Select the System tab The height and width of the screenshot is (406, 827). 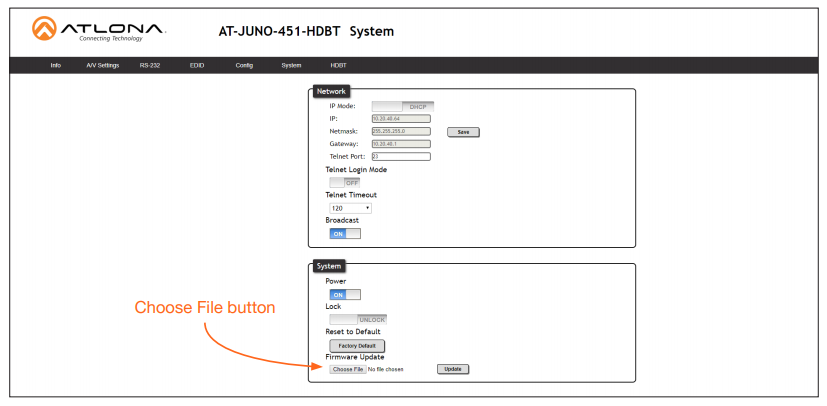(291, 65)
